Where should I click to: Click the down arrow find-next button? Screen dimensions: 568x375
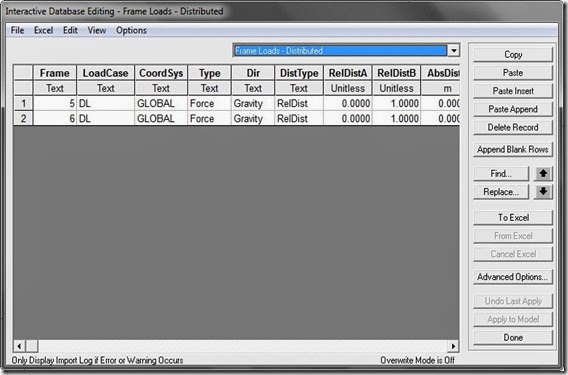point(543,192)
